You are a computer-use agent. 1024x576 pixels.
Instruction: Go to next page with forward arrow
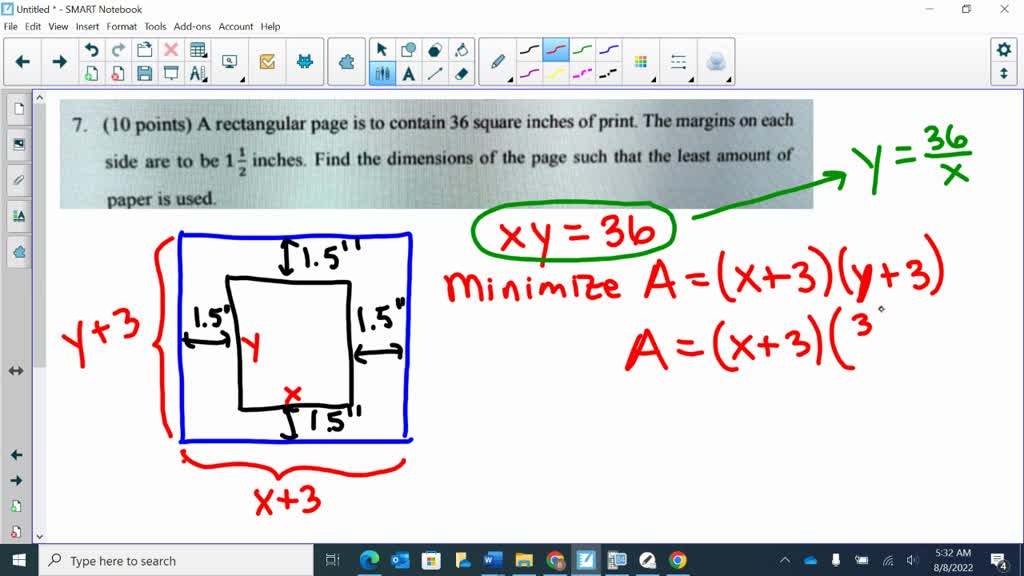pos(59,60)
